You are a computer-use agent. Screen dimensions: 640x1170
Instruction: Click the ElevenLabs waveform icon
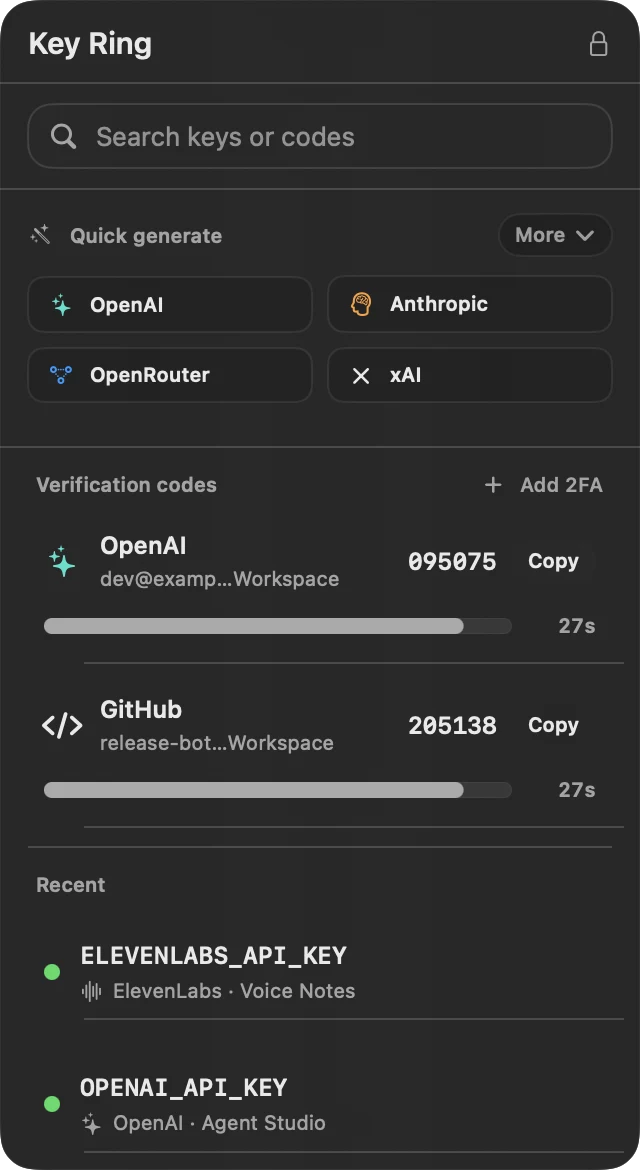point(92,991)
